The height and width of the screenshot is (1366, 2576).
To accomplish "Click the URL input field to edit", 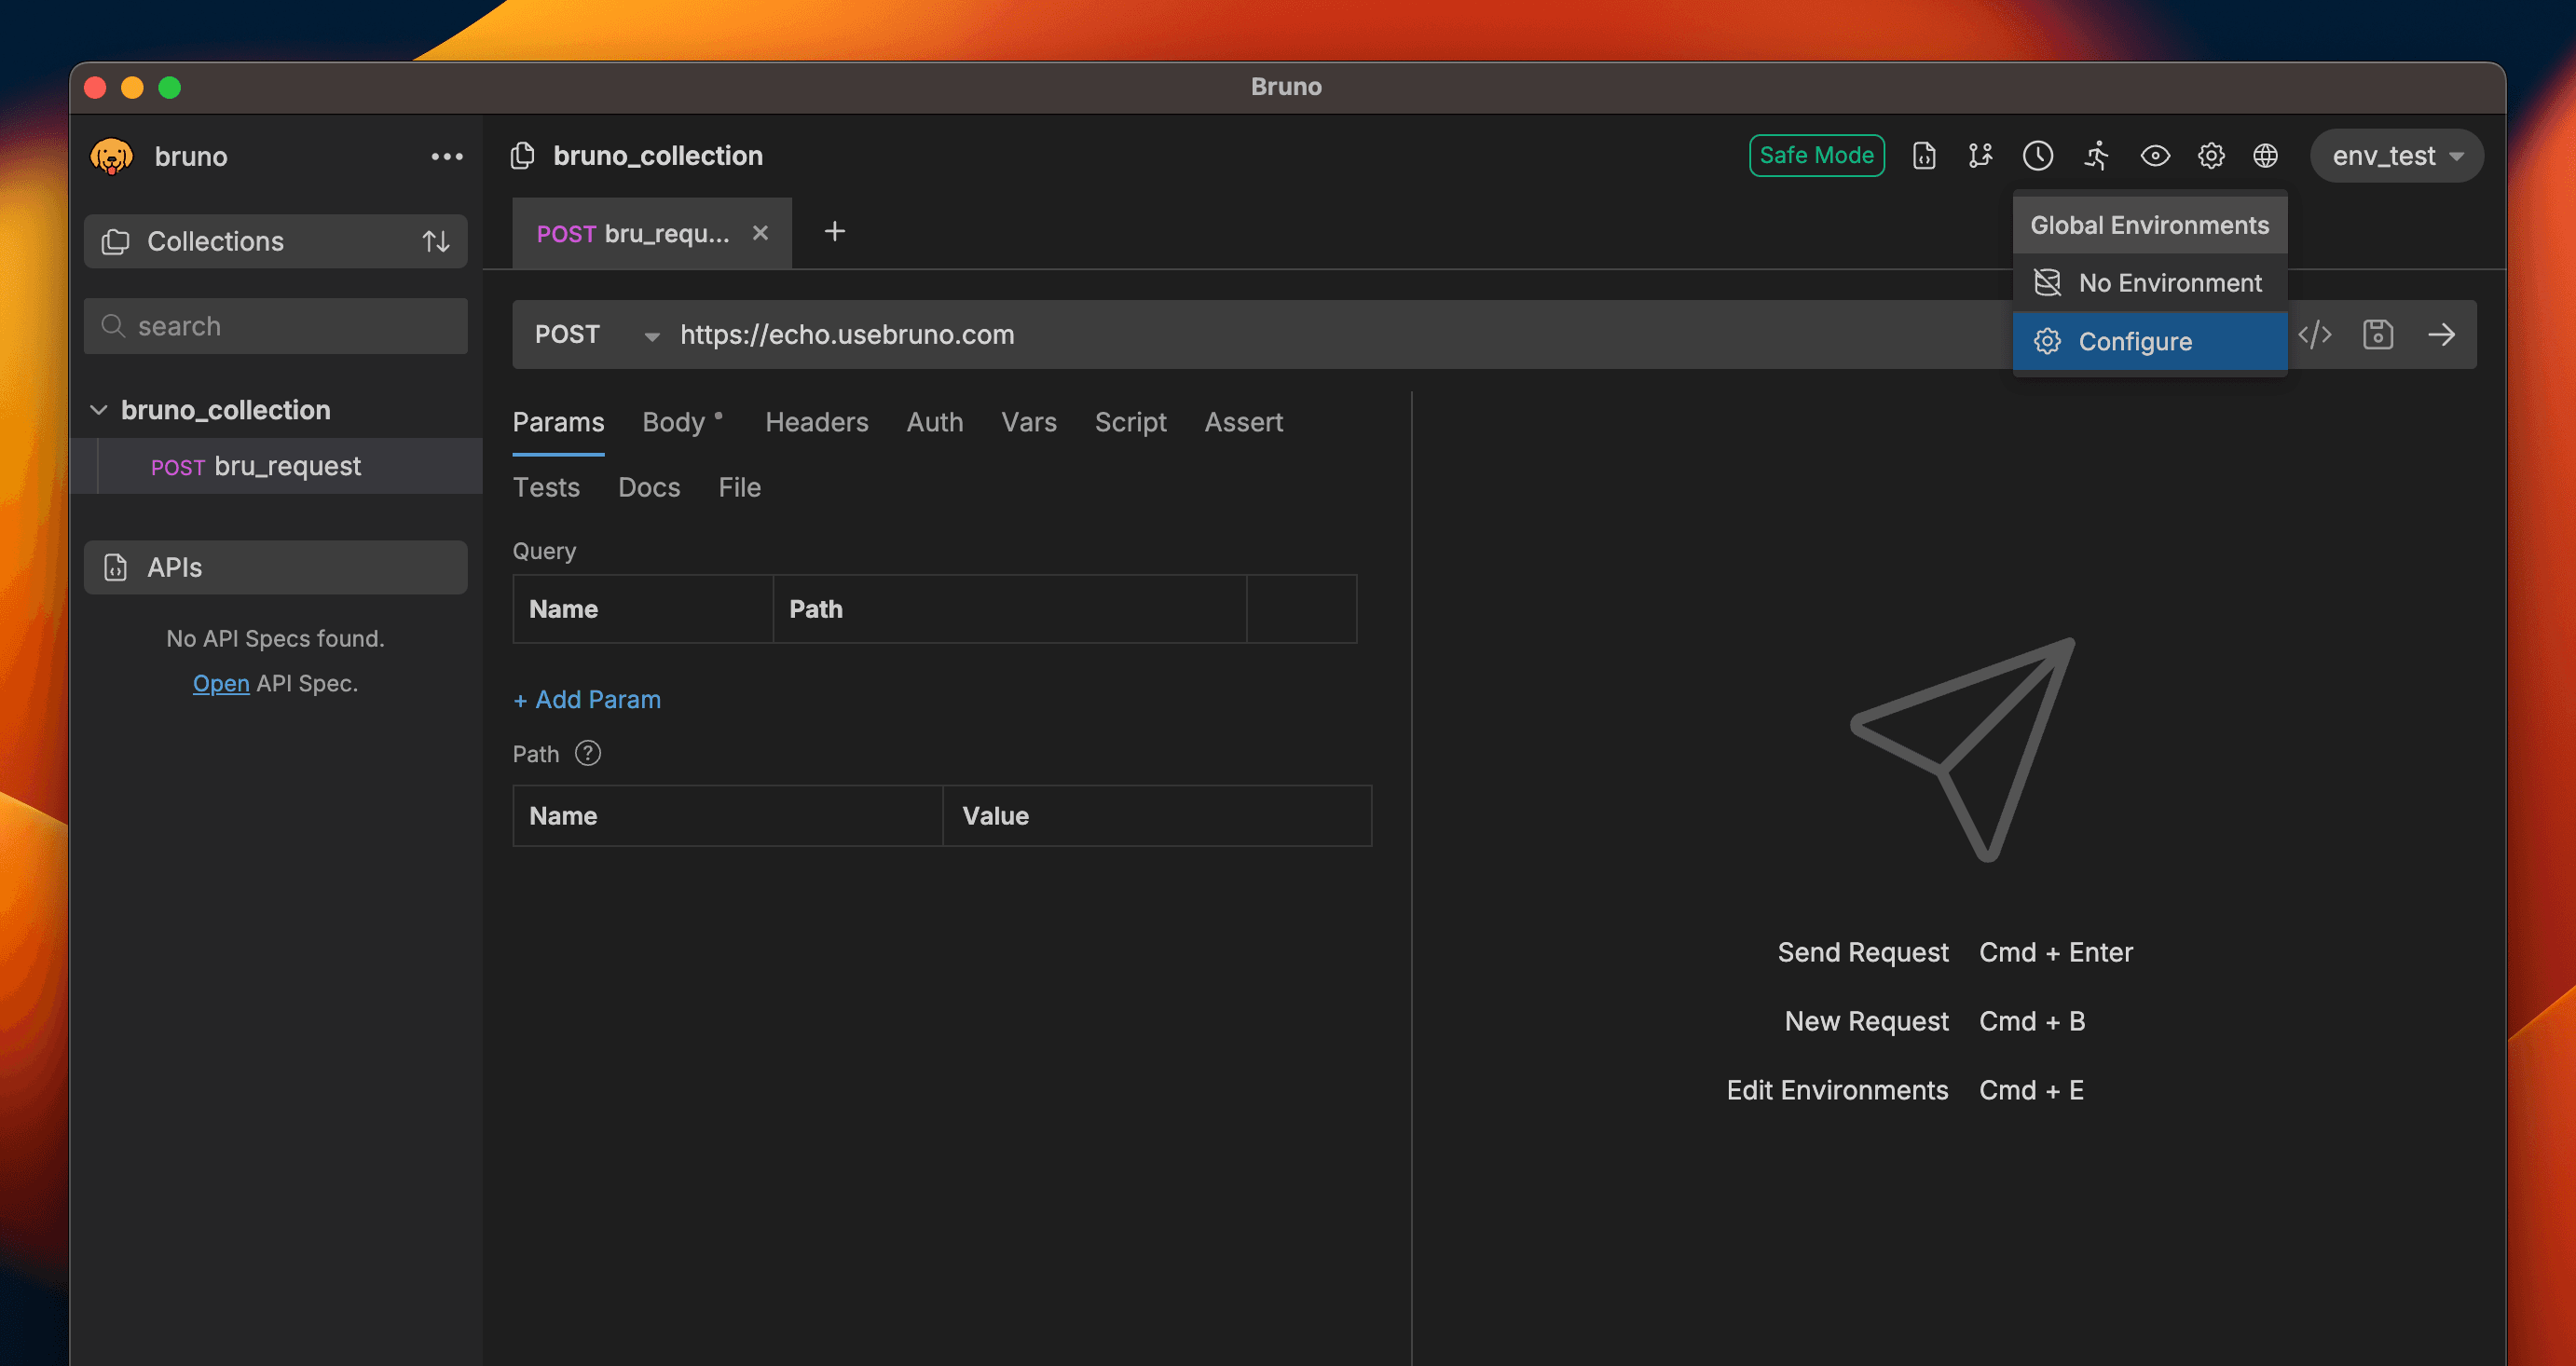I will tap(1290, 334).
